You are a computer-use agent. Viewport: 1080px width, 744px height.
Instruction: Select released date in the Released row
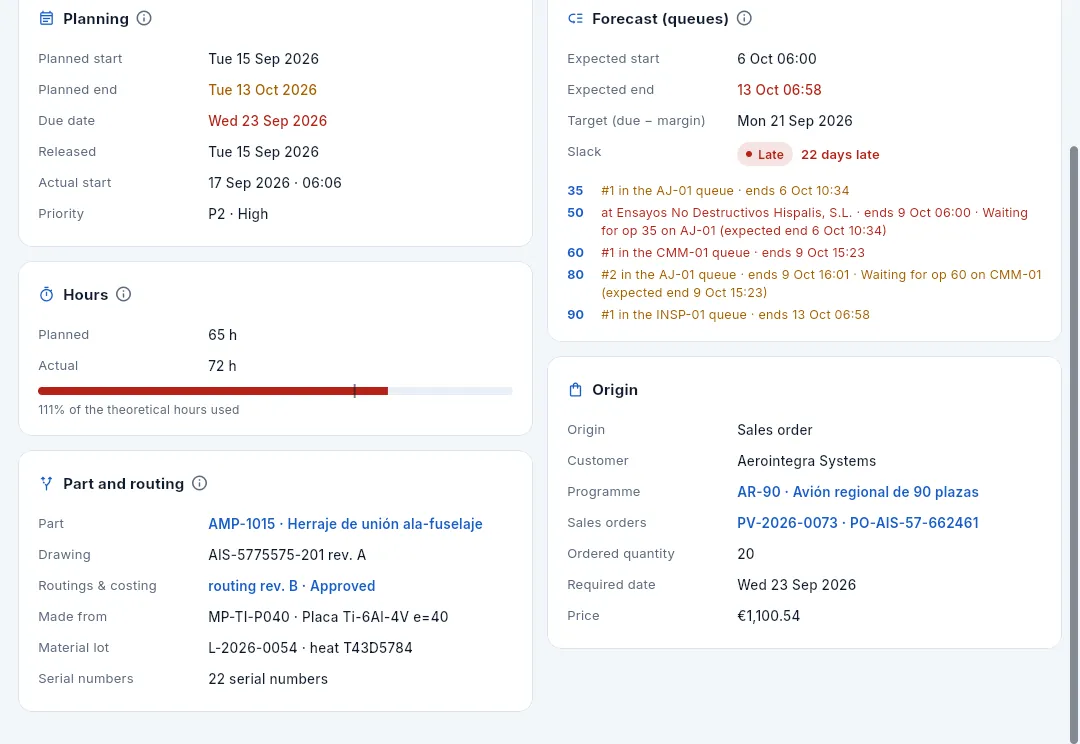[263, 152]
